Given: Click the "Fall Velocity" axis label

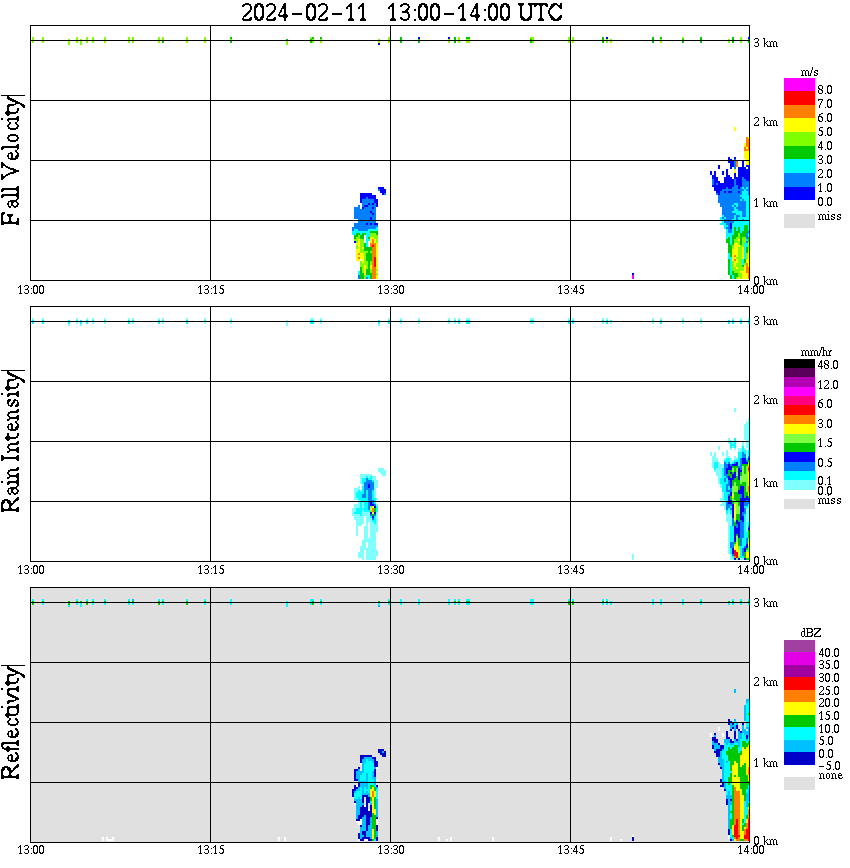Looking at the screenshot, I should 12,160.
